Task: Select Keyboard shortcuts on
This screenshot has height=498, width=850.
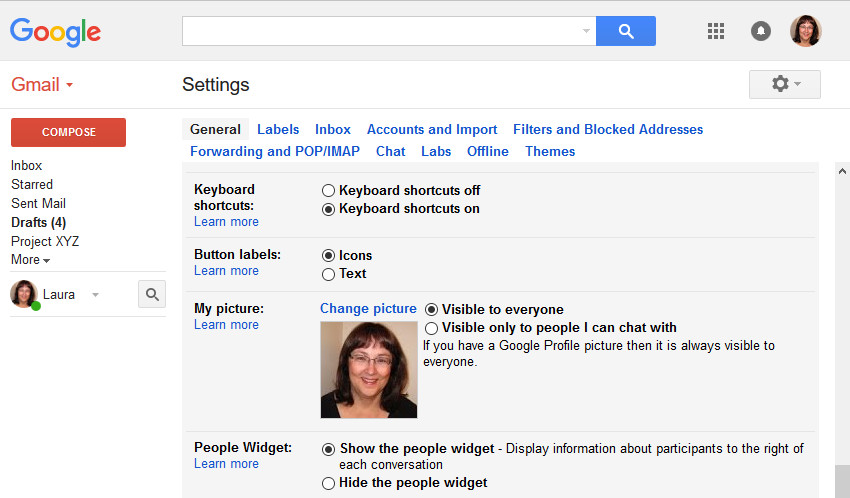Action: 328,209
